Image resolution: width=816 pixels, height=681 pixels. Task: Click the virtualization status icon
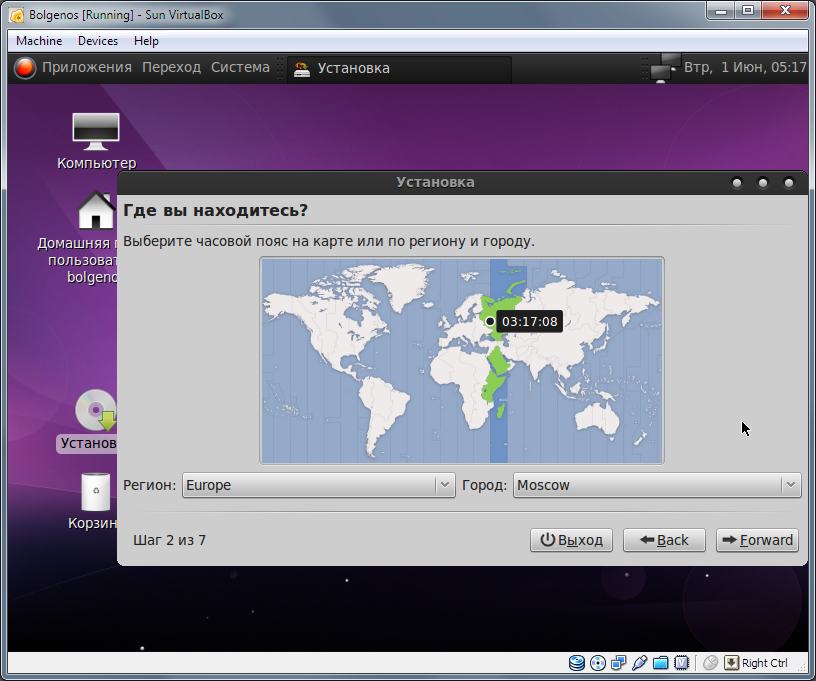pyautogui.click(x=681, y=663)
